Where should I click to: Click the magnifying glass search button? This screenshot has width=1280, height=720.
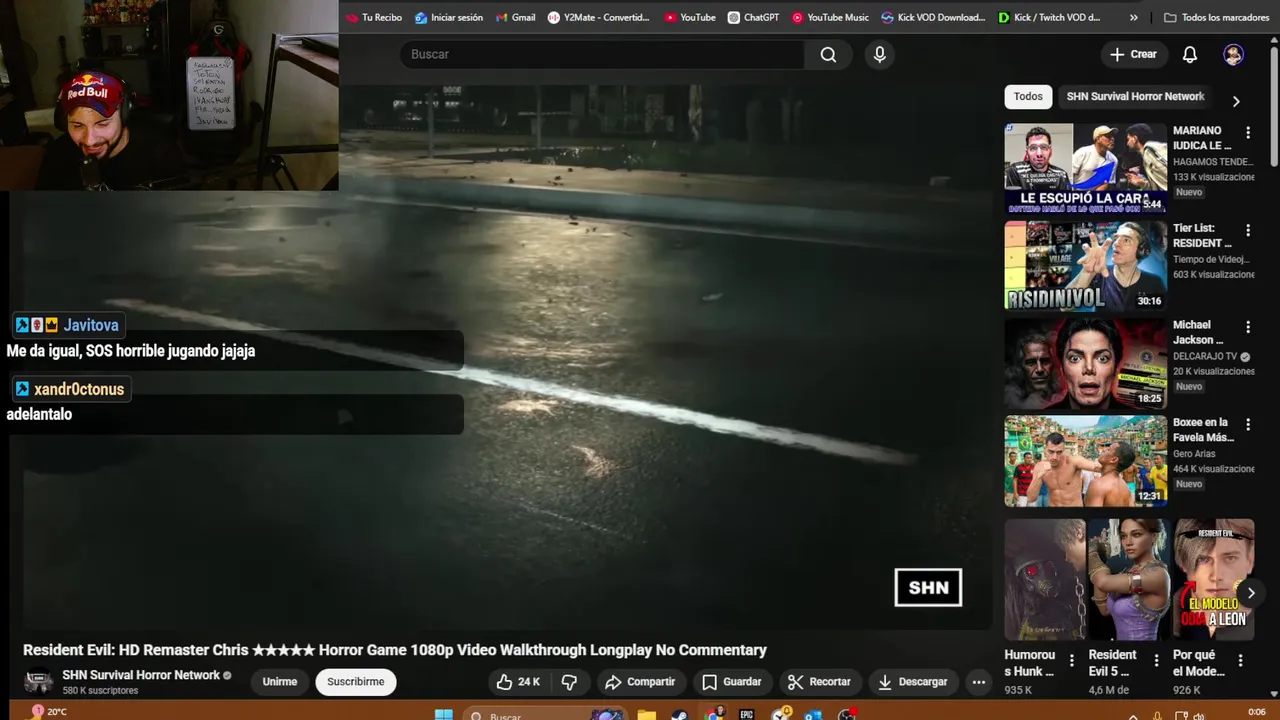(828, 54)
